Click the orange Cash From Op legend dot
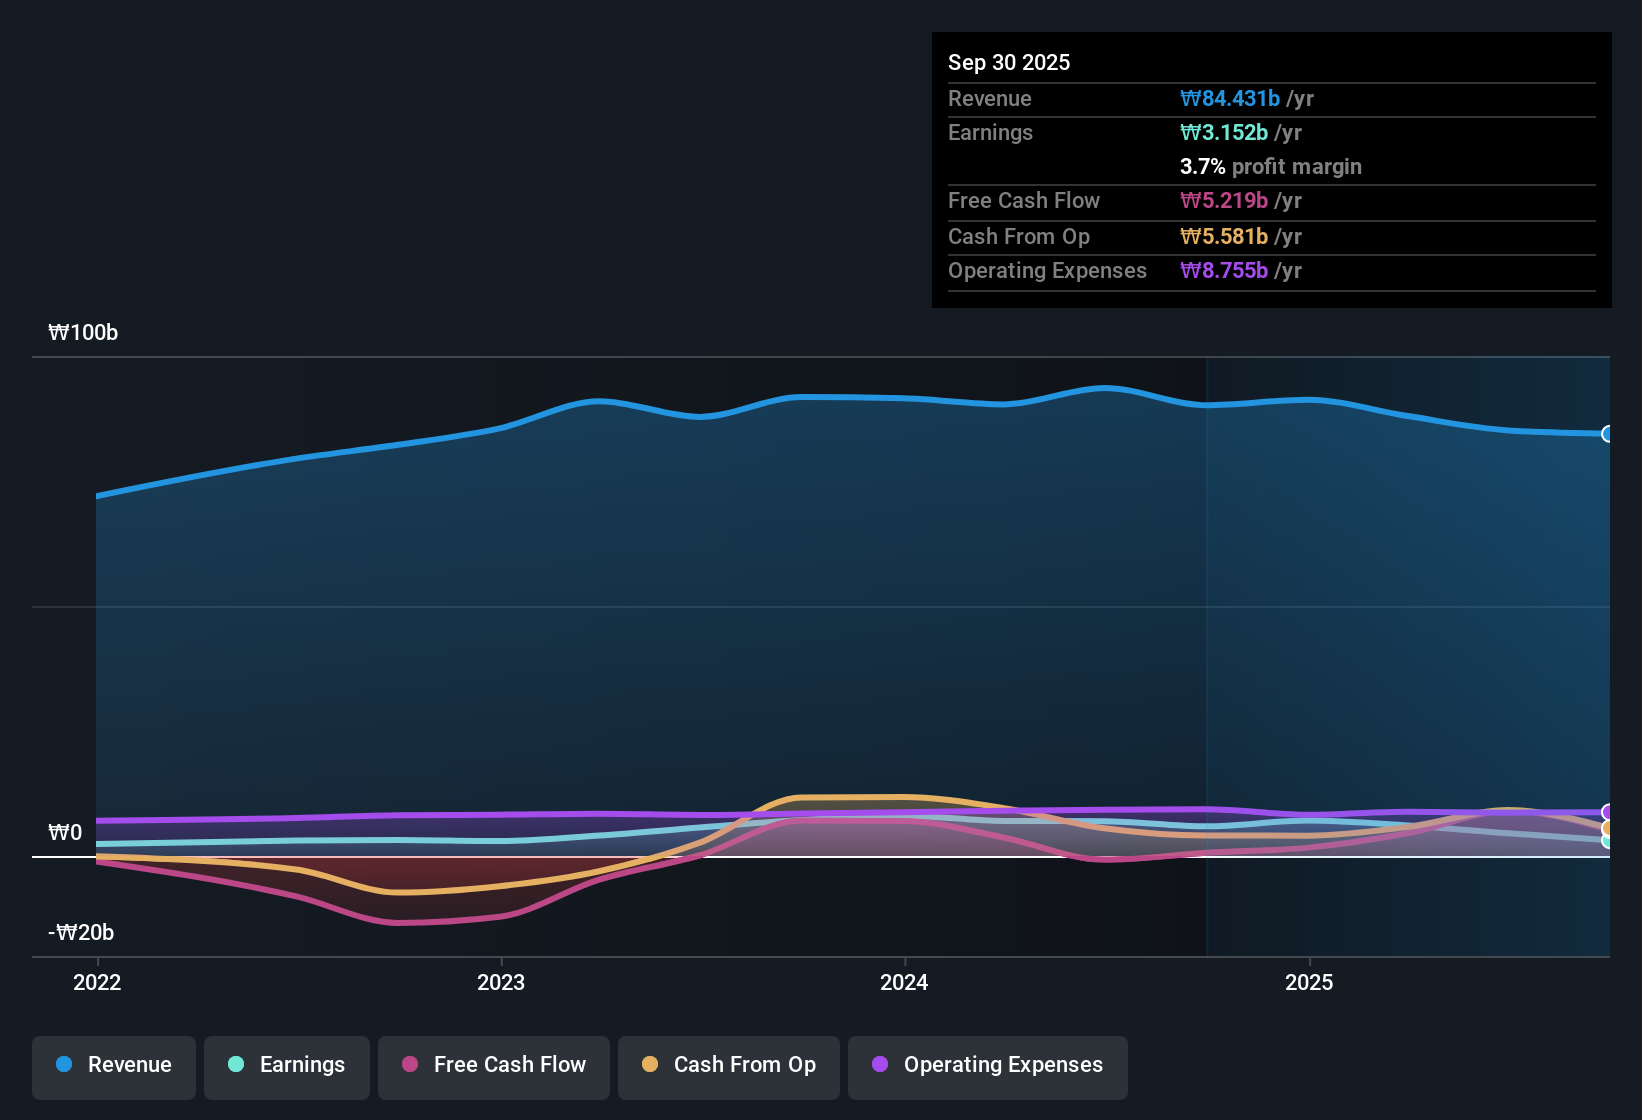The image size is (1642, 1120). 650,1064
